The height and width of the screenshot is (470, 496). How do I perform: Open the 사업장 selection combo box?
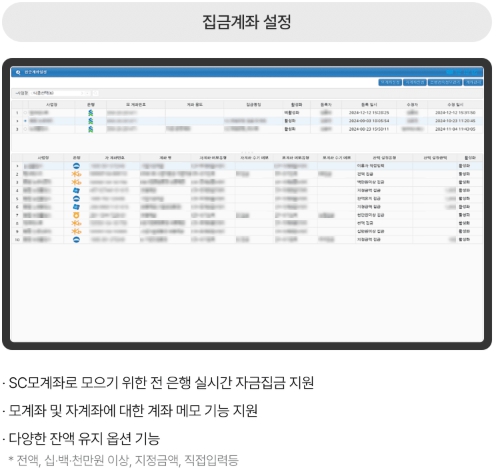click(60, 93)
